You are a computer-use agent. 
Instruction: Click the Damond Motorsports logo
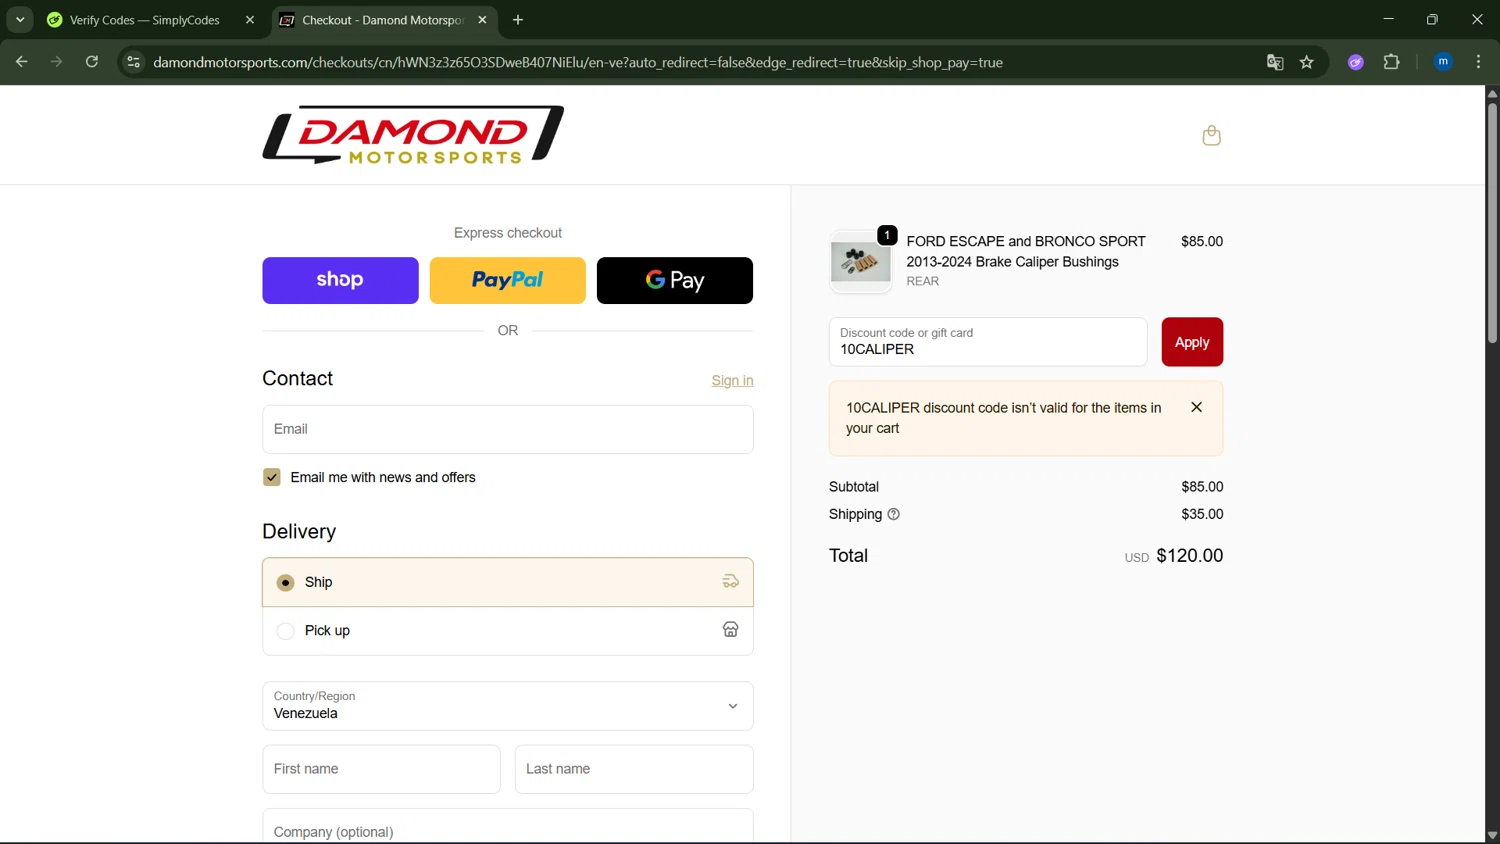point(413,134)
